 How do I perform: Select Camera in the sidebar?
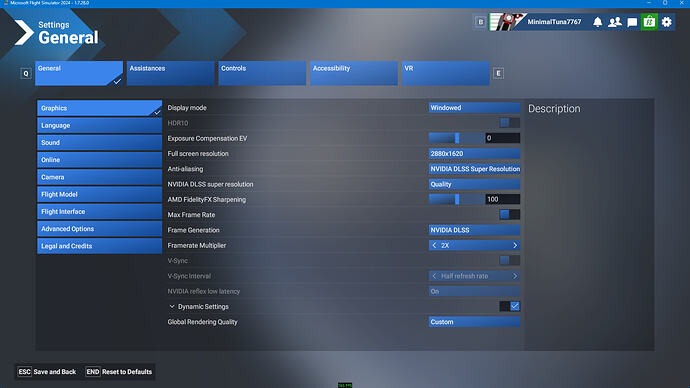pyautogui.click(x=99, y=177)
